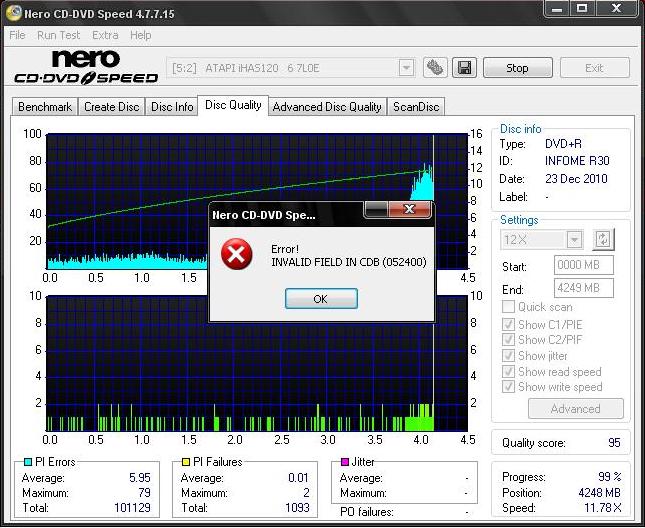Click the Nero CD-DVD Speed logo
The image size is (645, 528).
85,67
